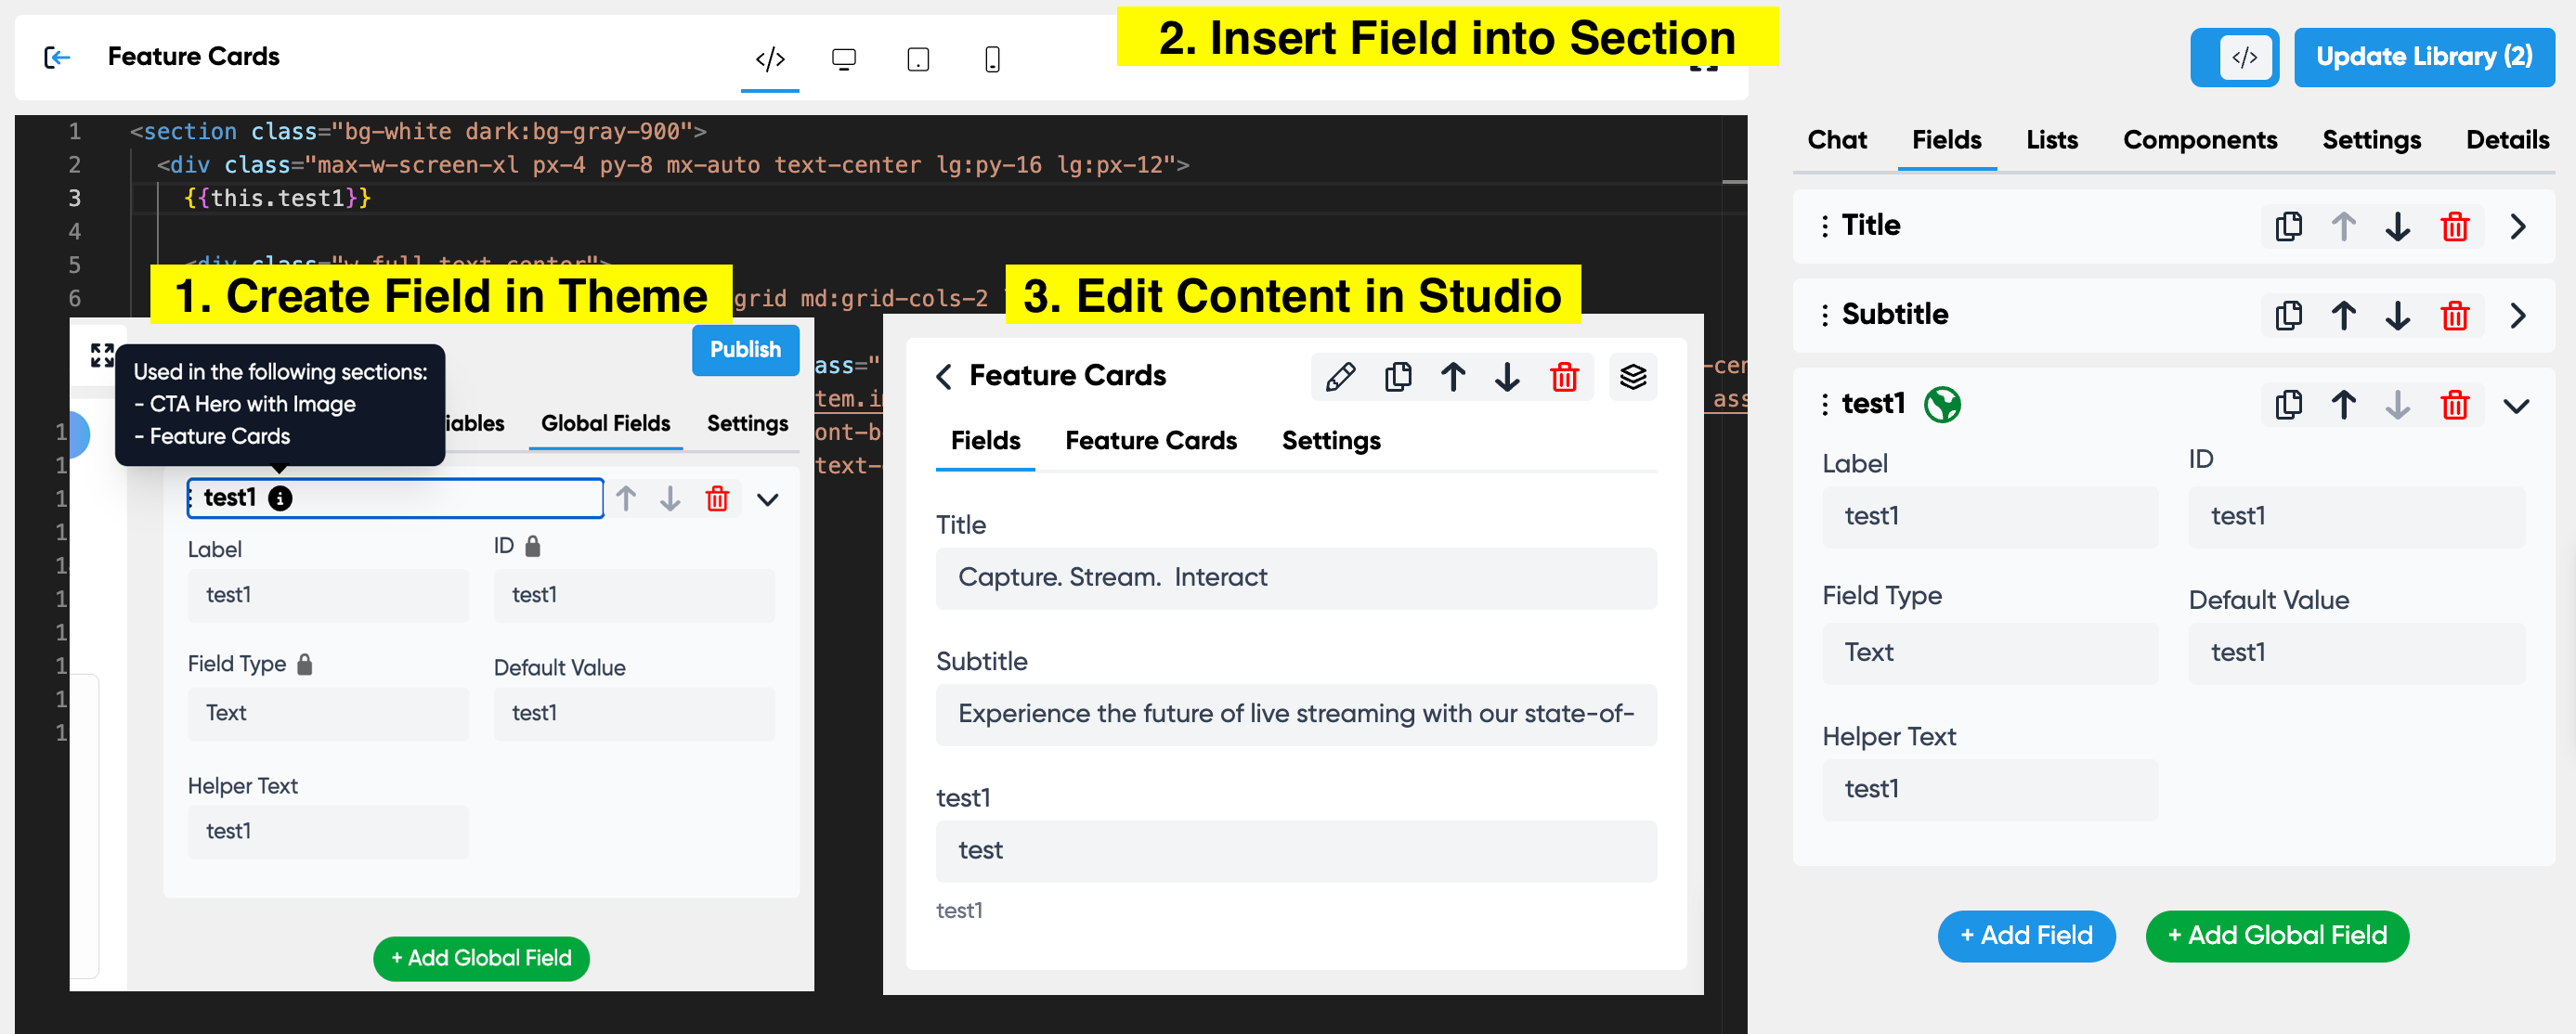Click the blue Add Field button
The image size is (2576, 1034).
tap(2025, 935)
